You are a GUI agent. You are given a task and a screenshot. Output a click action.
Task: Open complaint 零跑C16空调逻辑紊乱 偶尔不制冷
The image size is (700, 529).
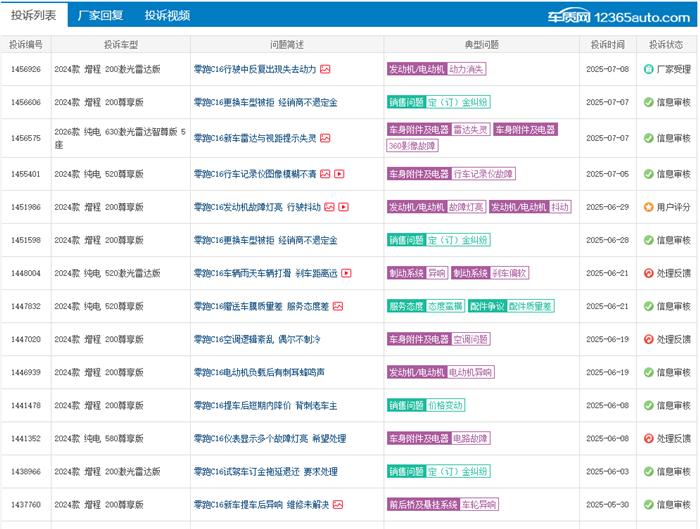pos(257,339)
